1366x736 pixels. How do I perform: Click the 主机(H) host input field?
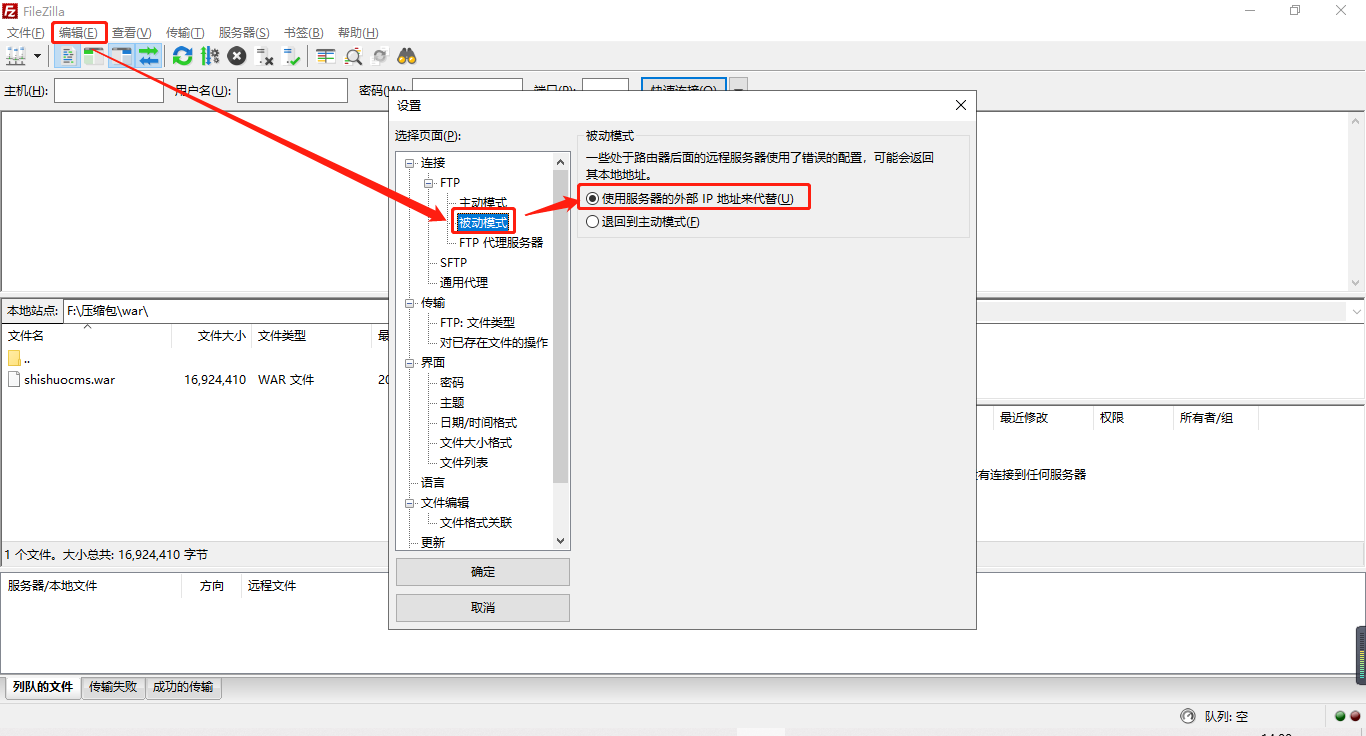click(109, 91)
